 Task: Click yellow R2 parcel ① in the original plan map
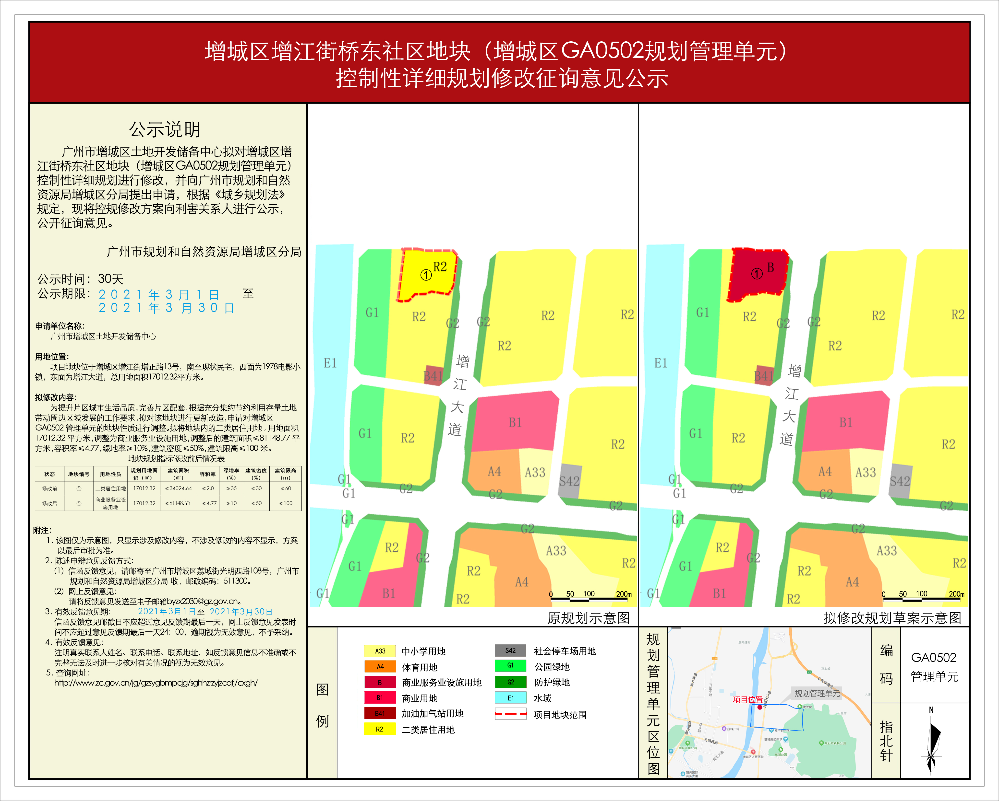coord(427,275)
